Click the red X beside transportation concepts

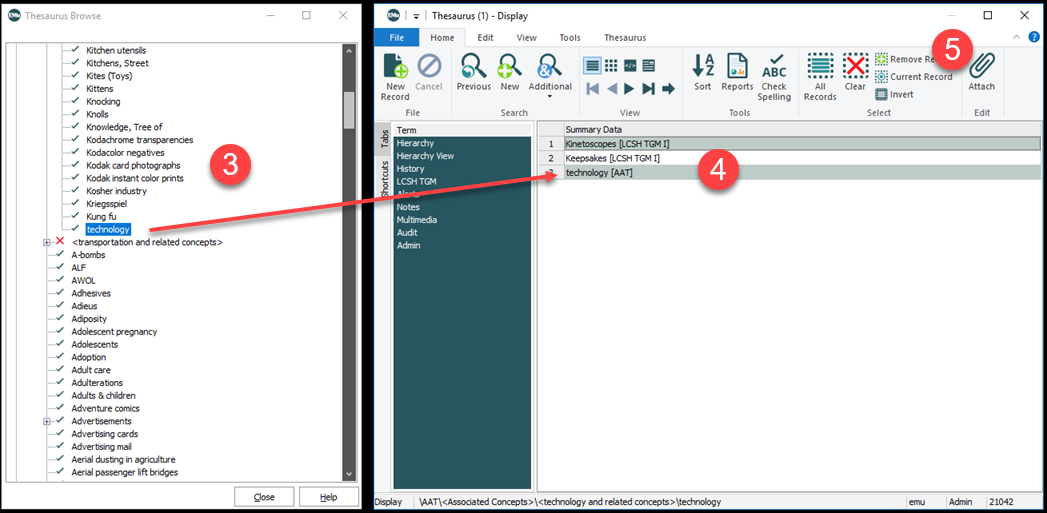click(x=60, y=242)
